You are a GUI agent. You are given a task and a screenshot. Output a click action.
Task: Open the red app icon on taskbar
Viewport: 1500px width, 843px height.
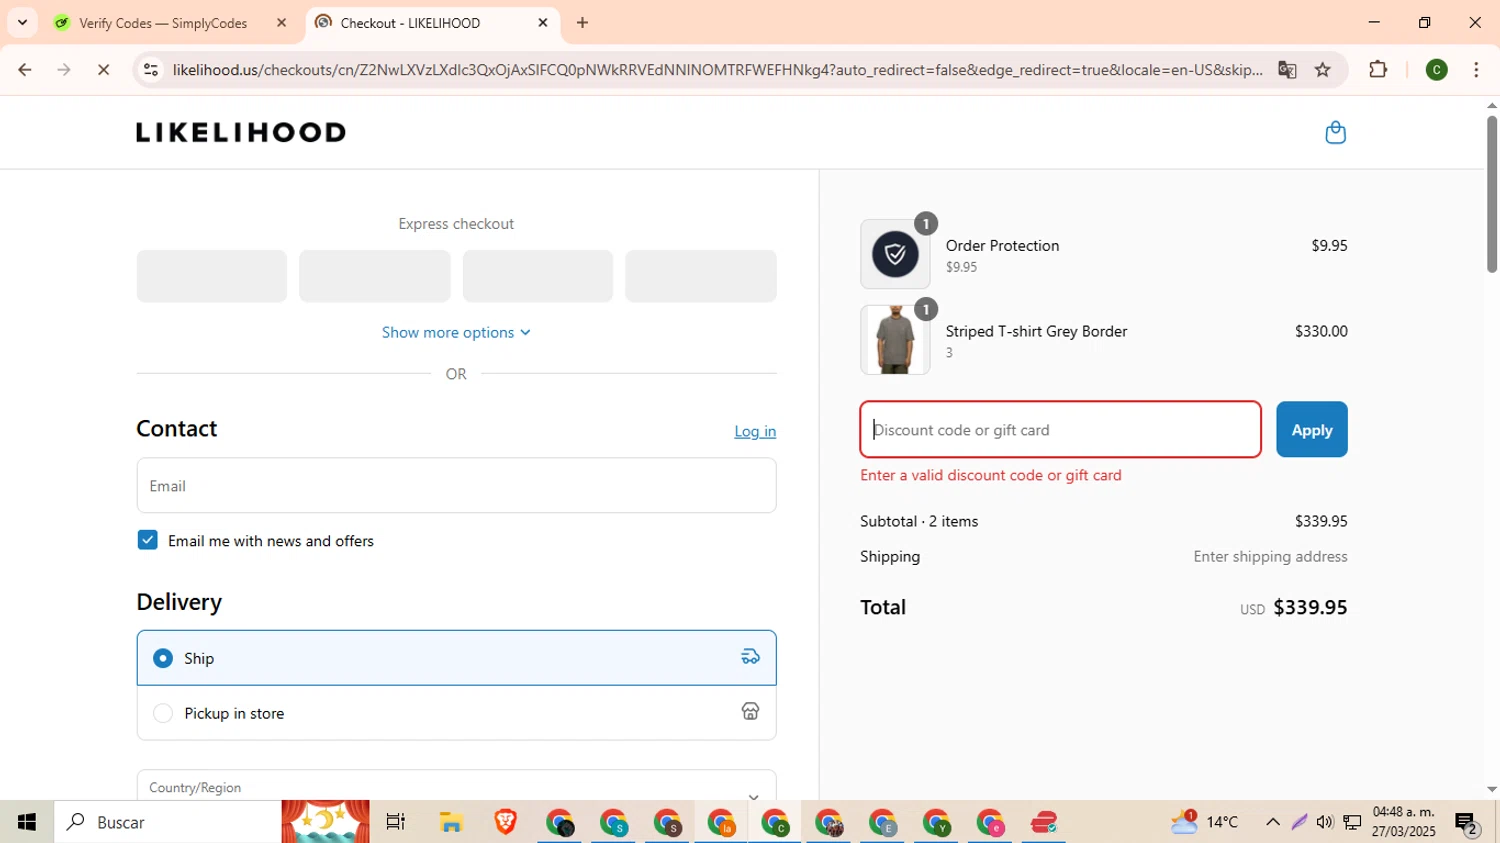(1044, 822)
